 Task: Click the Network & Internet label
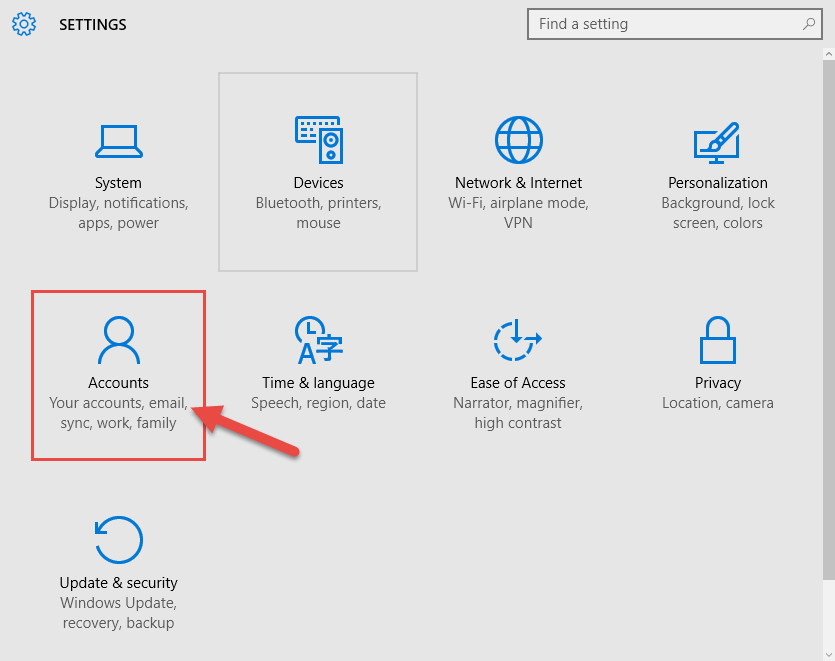518,183
